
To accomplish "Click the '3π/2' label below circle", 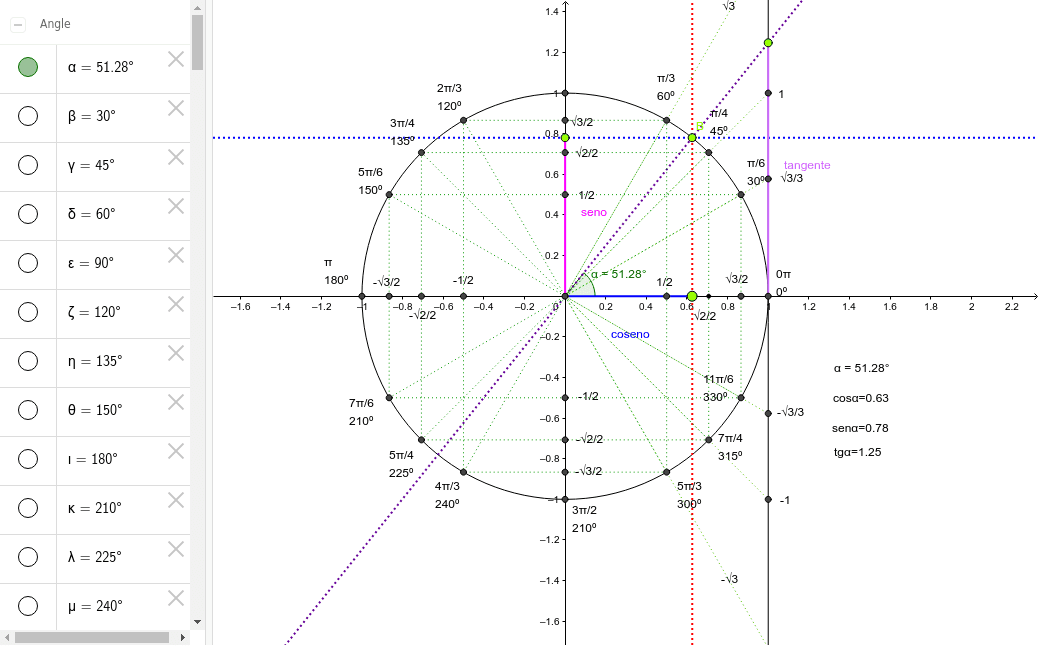I will [x=584, y=510].
